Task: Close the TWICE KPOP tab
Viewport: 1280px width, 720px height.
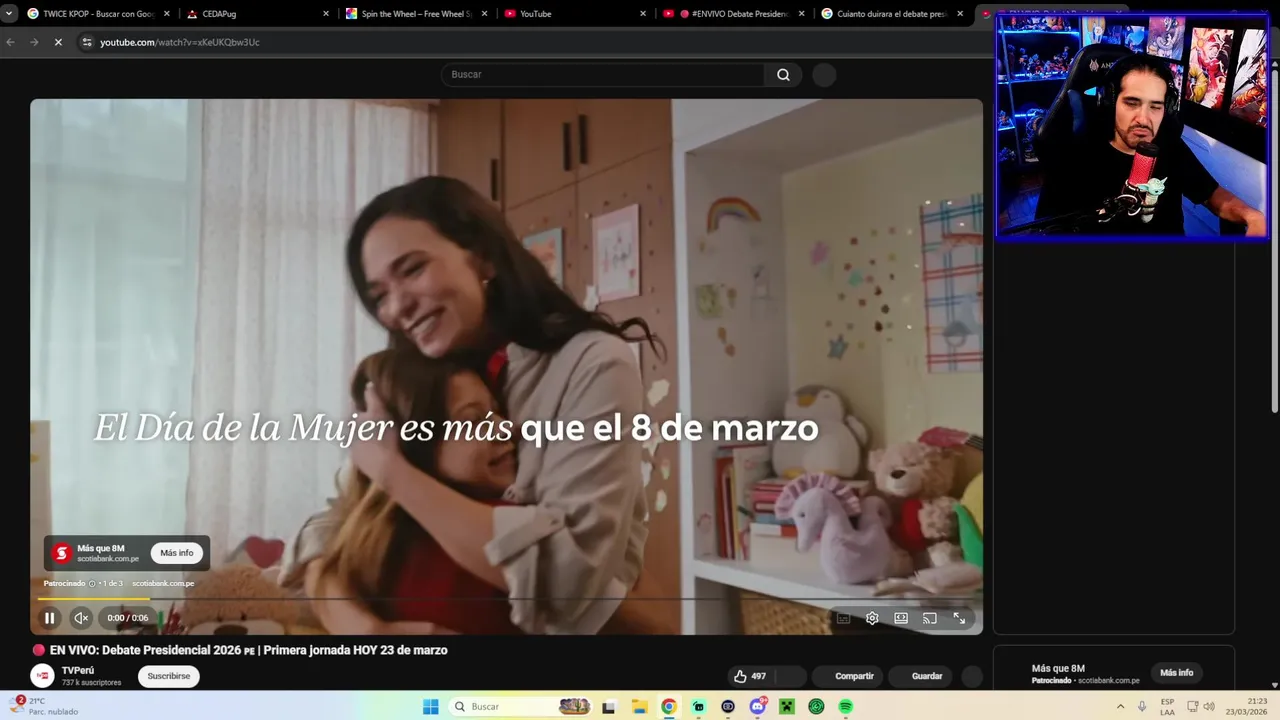Action: click(167, 14)
